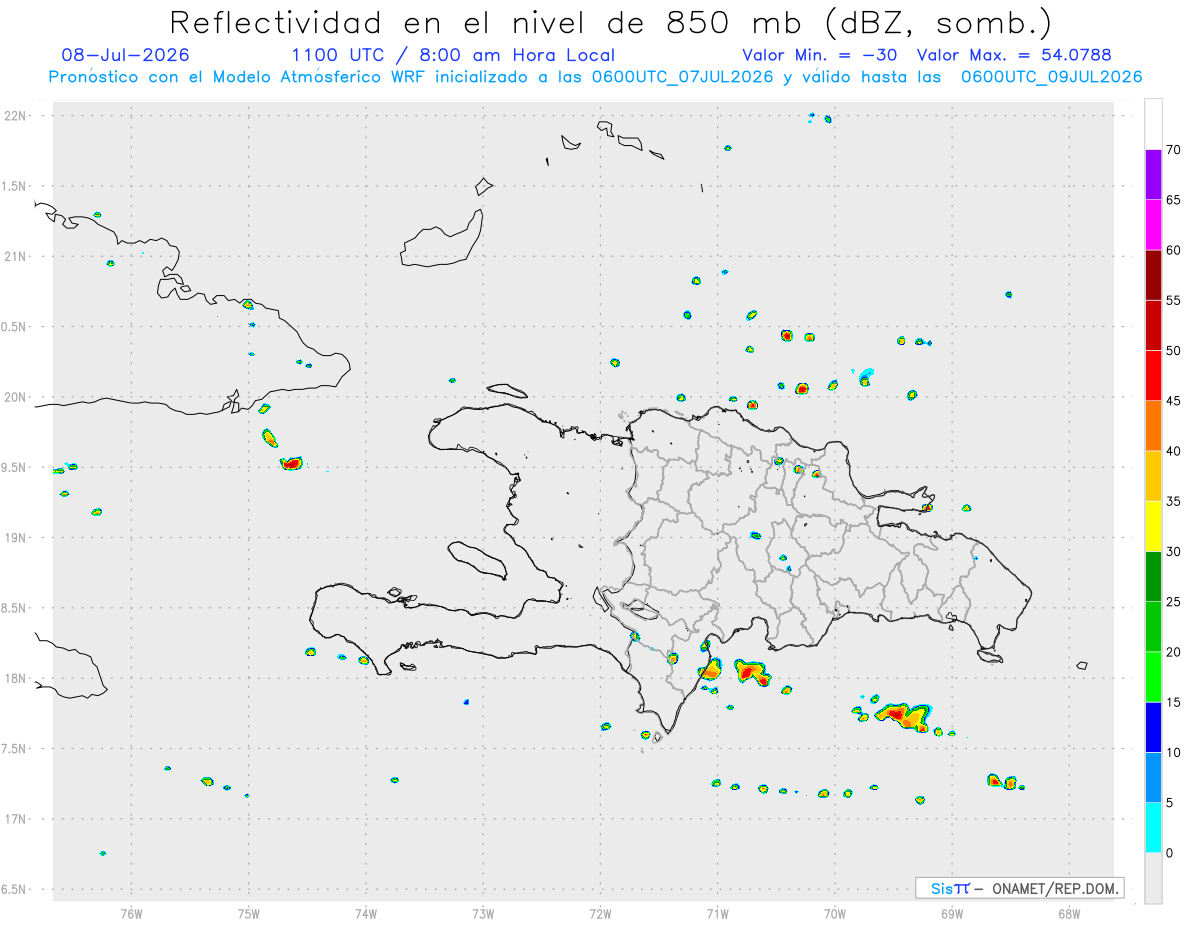Viewport: 1200px width, 927px height.
Task: Select the orange 40-45 dBZ color band
Action: [x=1153, y=426]
